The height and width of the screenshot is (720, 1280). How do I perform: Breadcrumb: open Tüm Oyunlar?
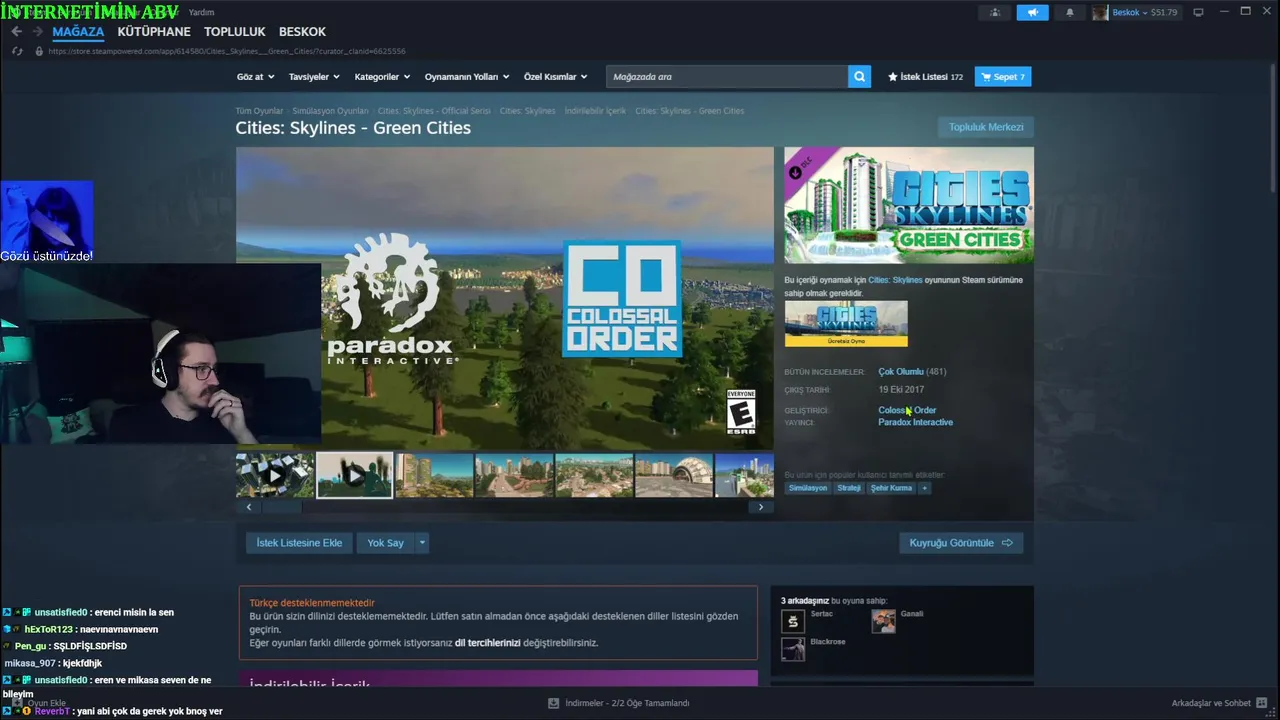pos(259,111)
